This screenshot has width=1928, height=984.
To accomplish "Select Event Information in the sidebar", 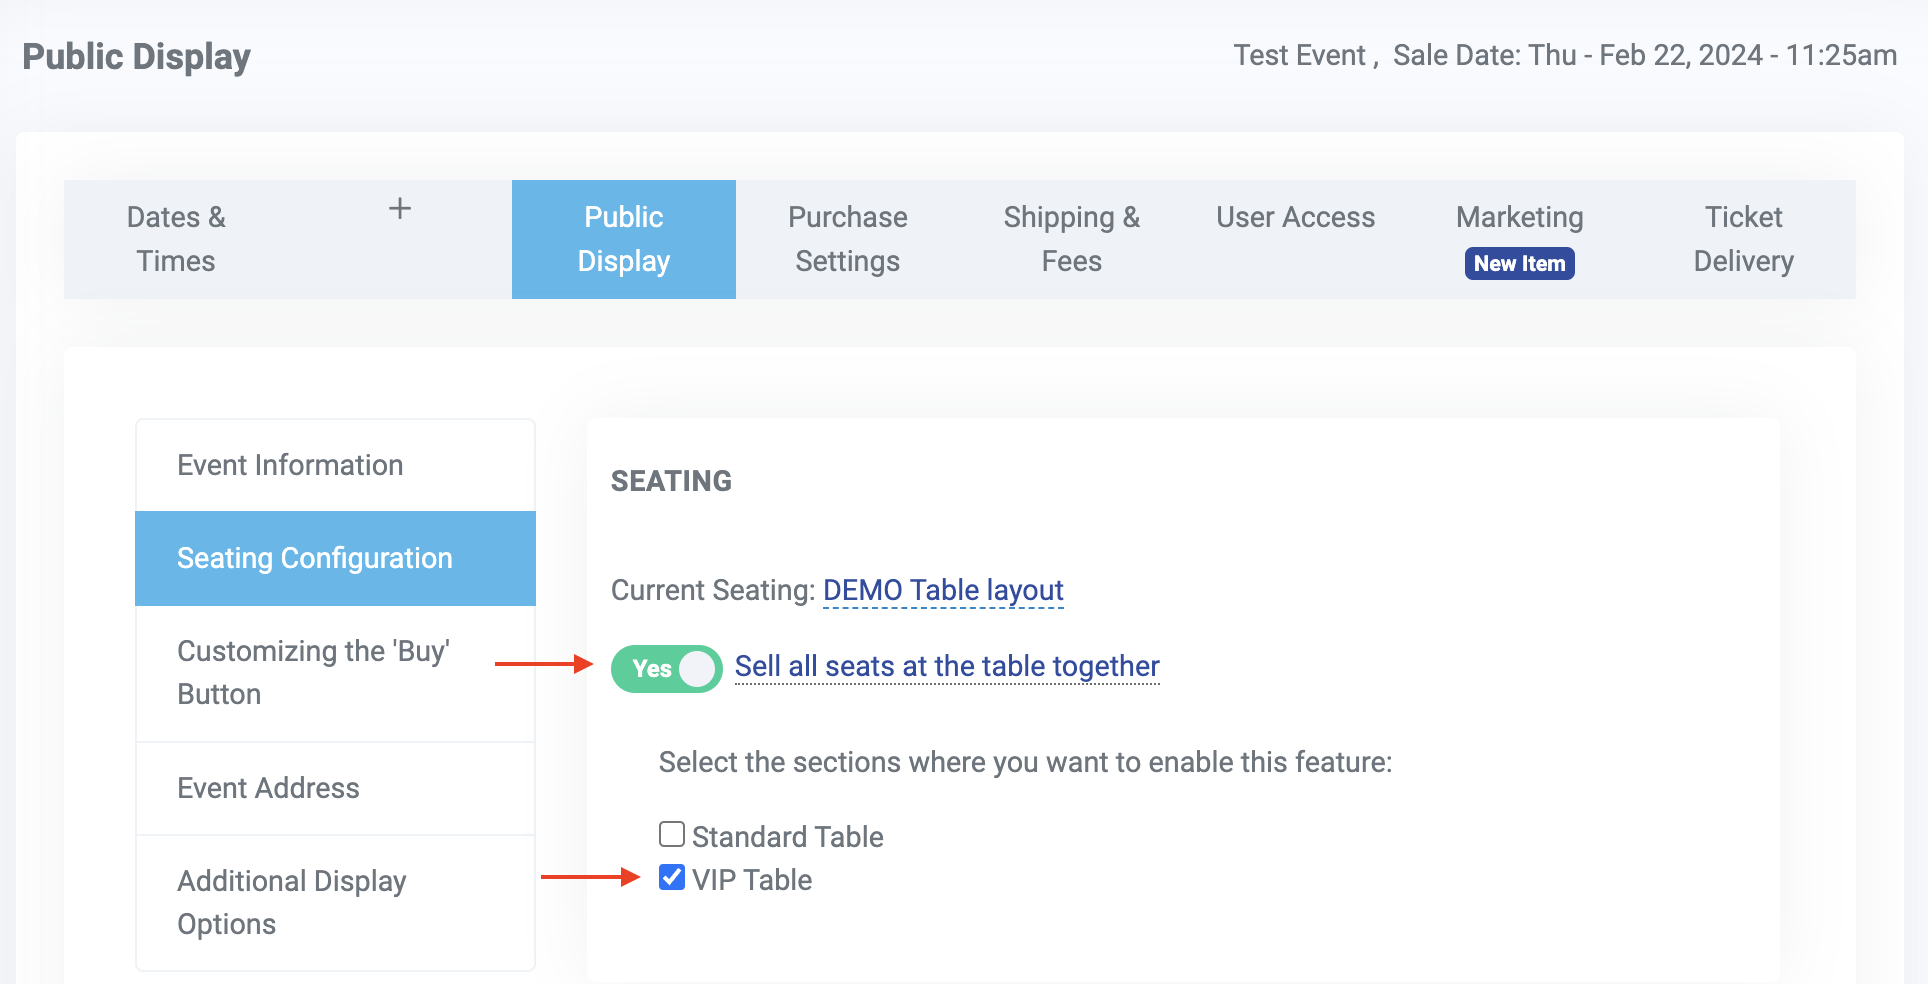I will point(290,465).
